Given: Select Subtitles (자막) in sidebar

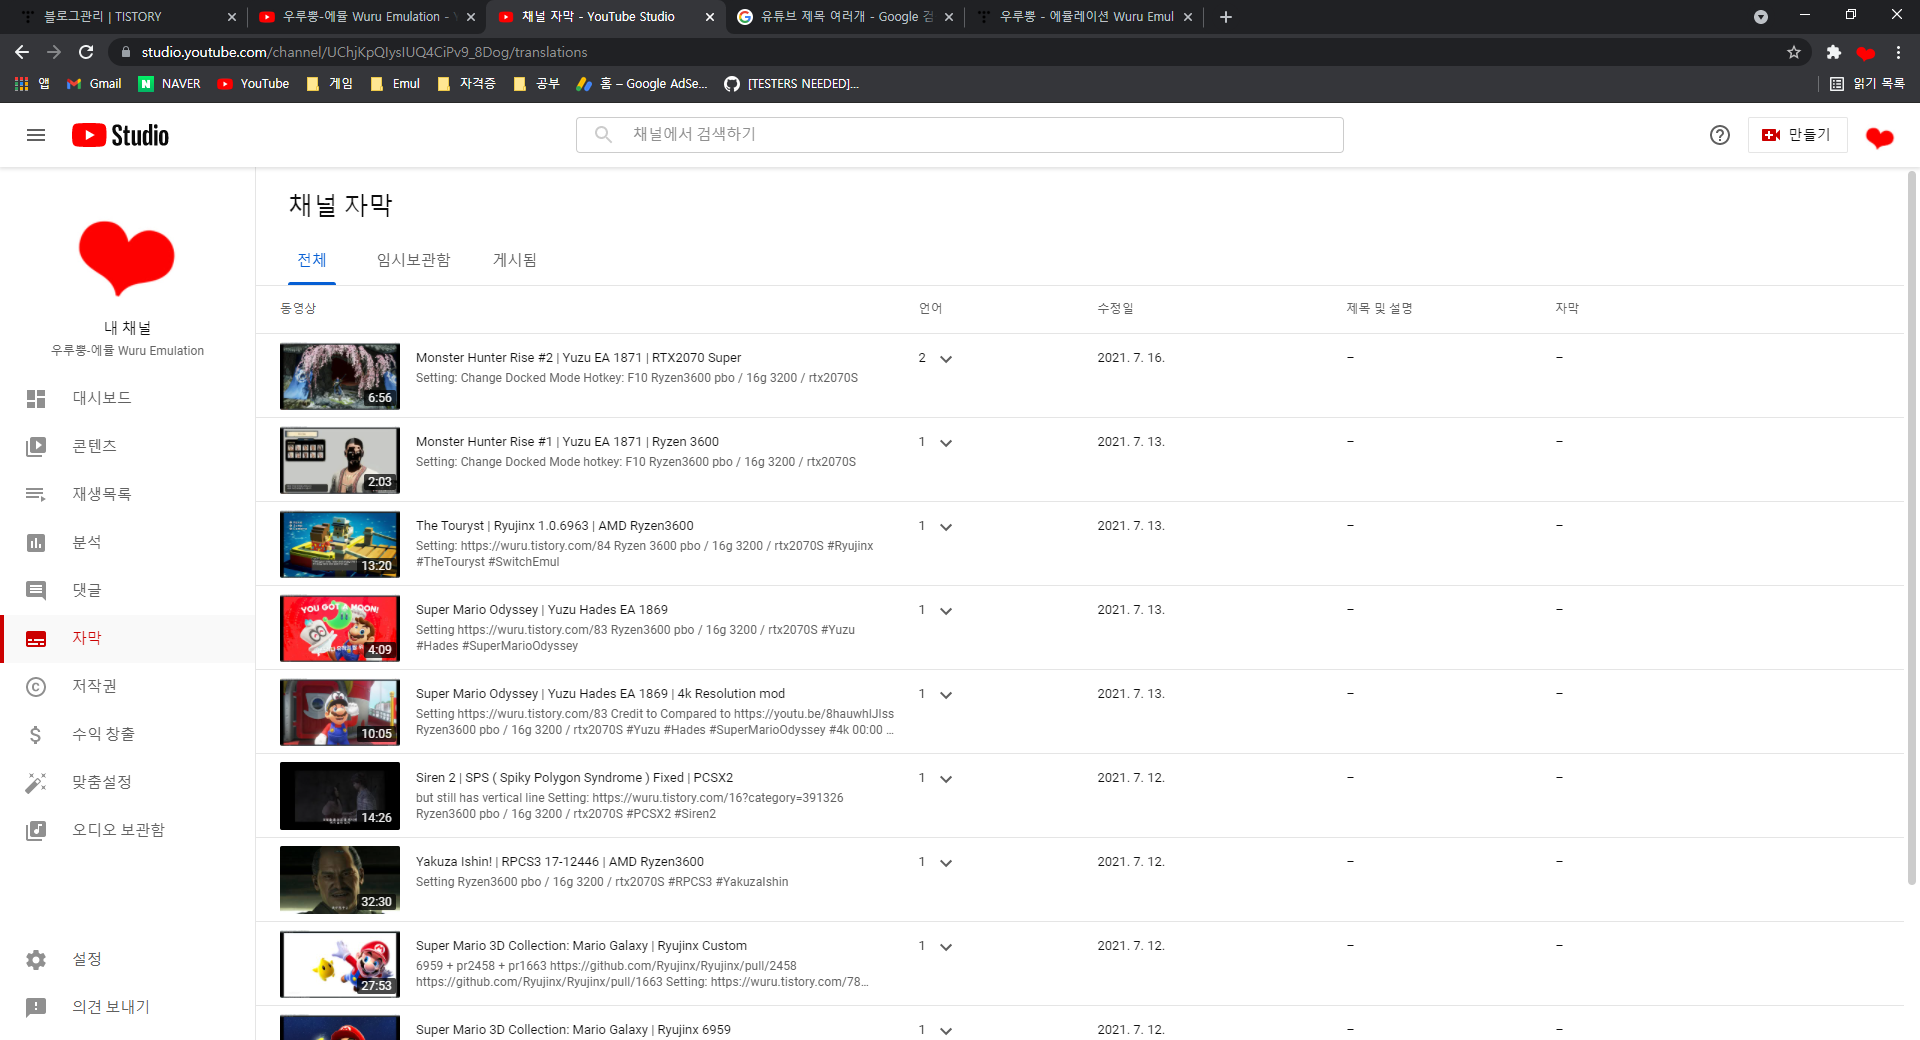Looking at the screenshot, I should pyautogui.click(x=127, y=638).
